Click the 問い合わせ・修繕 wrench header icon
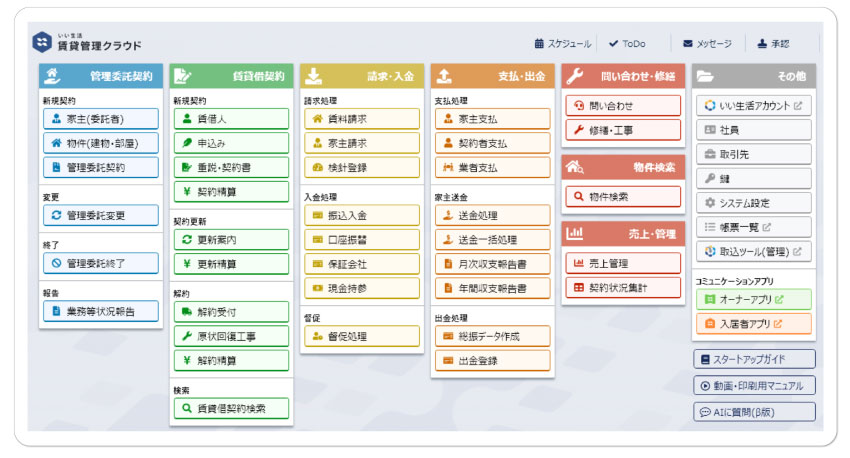 575,76
